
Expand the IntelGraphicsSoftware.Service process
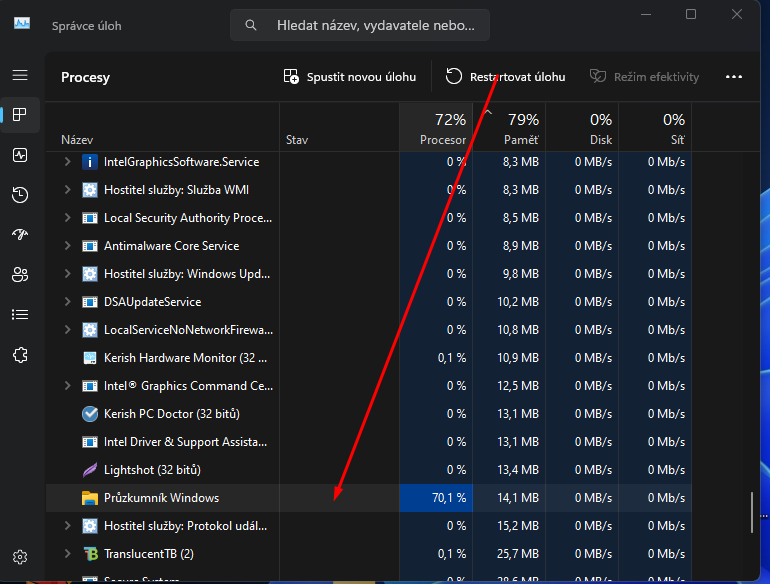(68, 162)
